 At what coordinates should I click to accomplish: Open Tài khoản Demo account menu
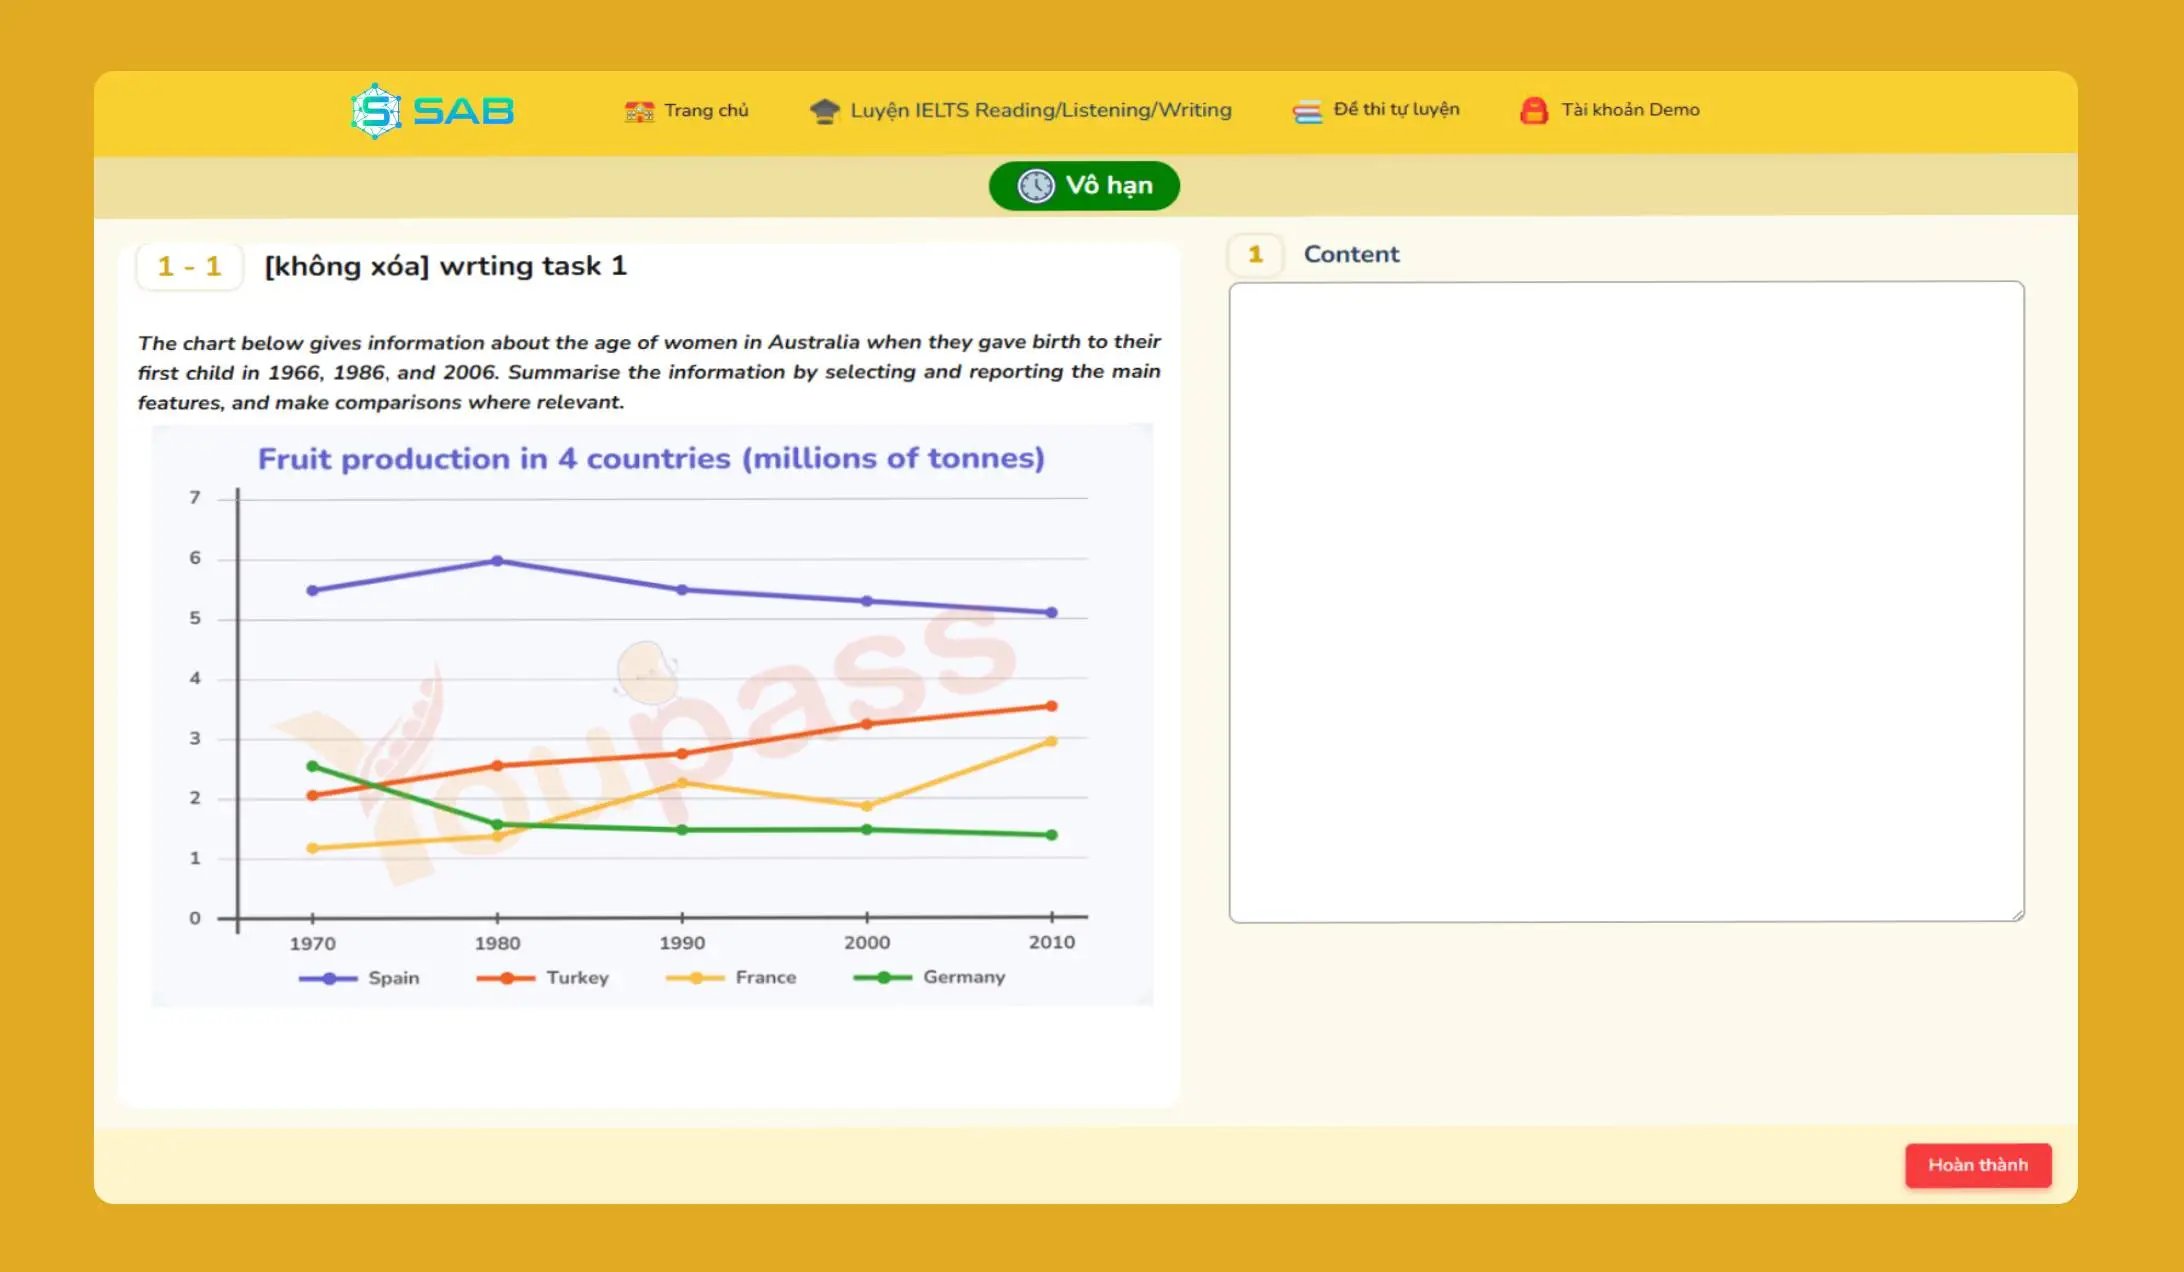1630,110
